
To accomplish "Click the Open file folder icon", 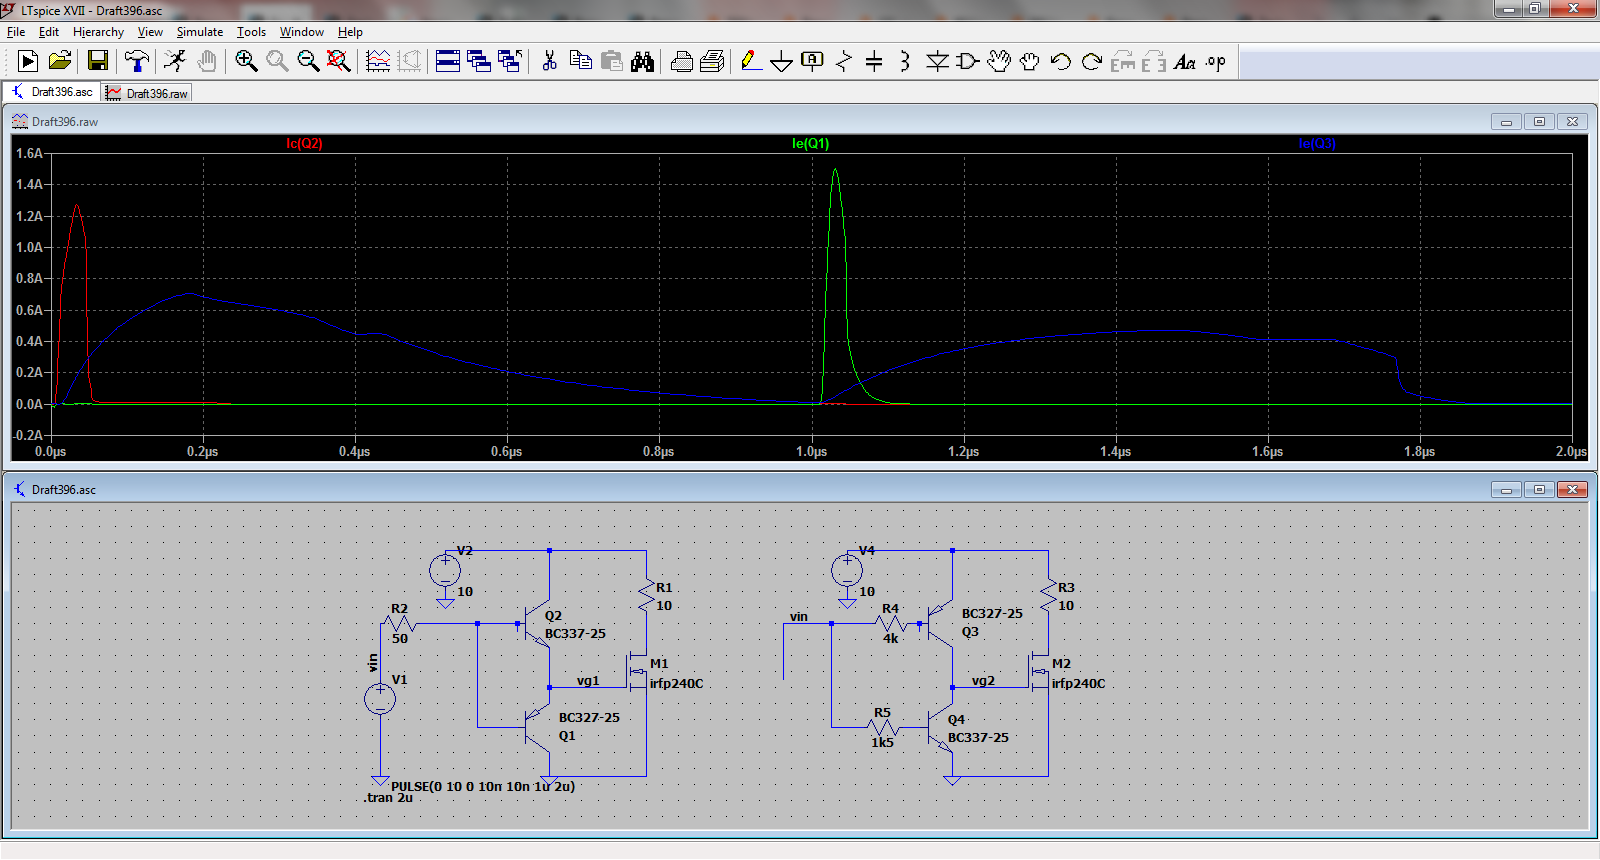I will pos(60,62).
